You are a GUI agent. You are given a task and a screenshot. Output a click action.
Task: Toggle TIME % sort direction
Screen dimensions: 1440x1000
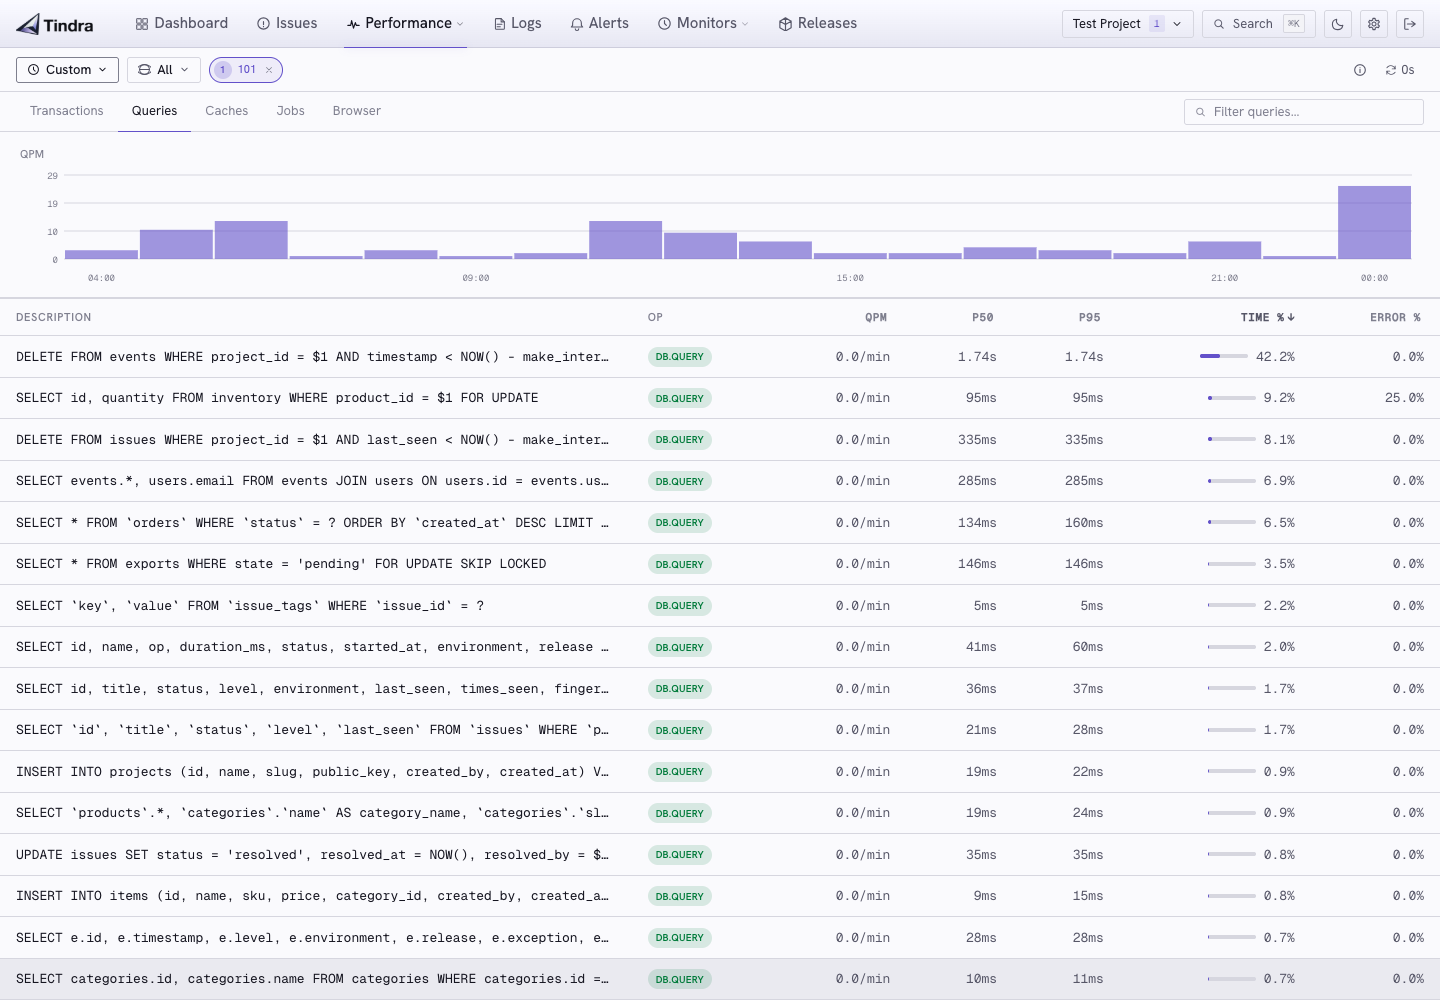pyautogui.click(x=1267, y=317)
